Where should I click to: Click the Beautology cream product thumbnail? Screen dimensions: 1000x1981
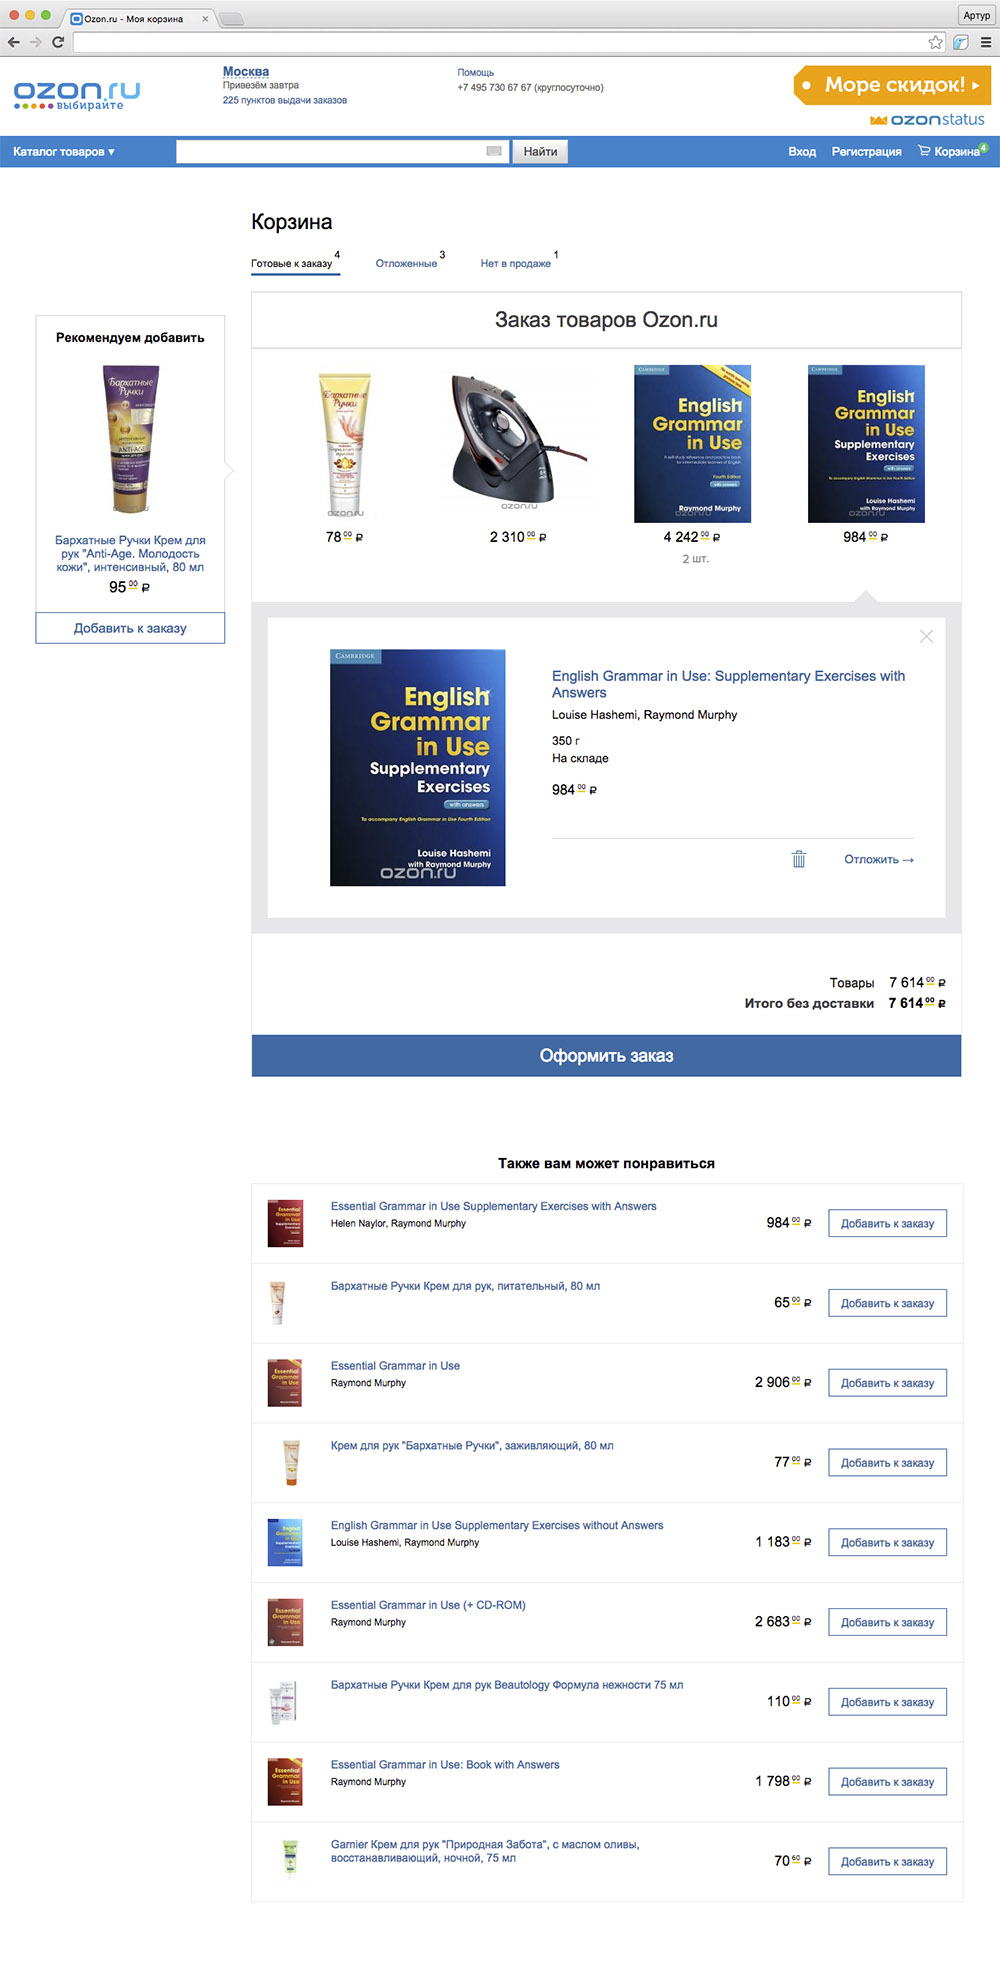(284, 1703)
